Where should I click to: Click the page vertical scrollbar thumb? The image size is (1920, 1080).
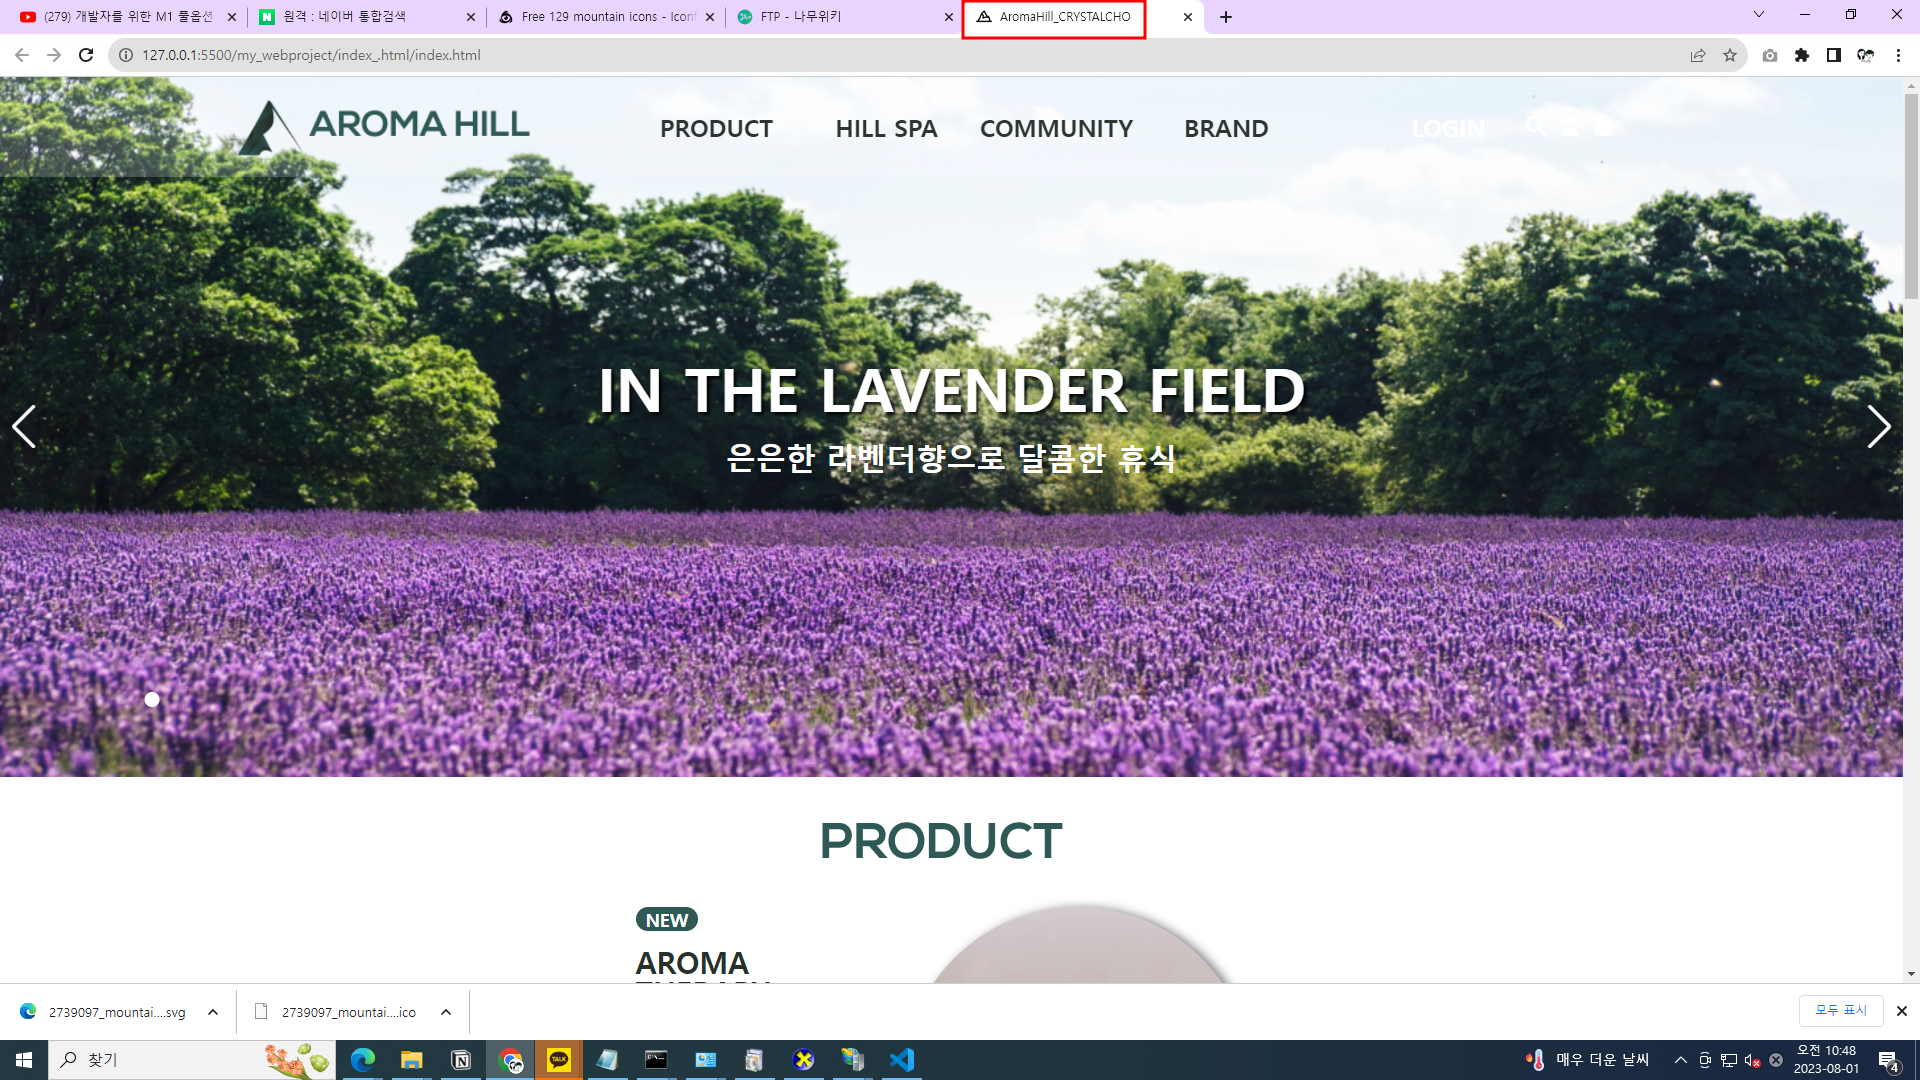[x=1911, y=195]
